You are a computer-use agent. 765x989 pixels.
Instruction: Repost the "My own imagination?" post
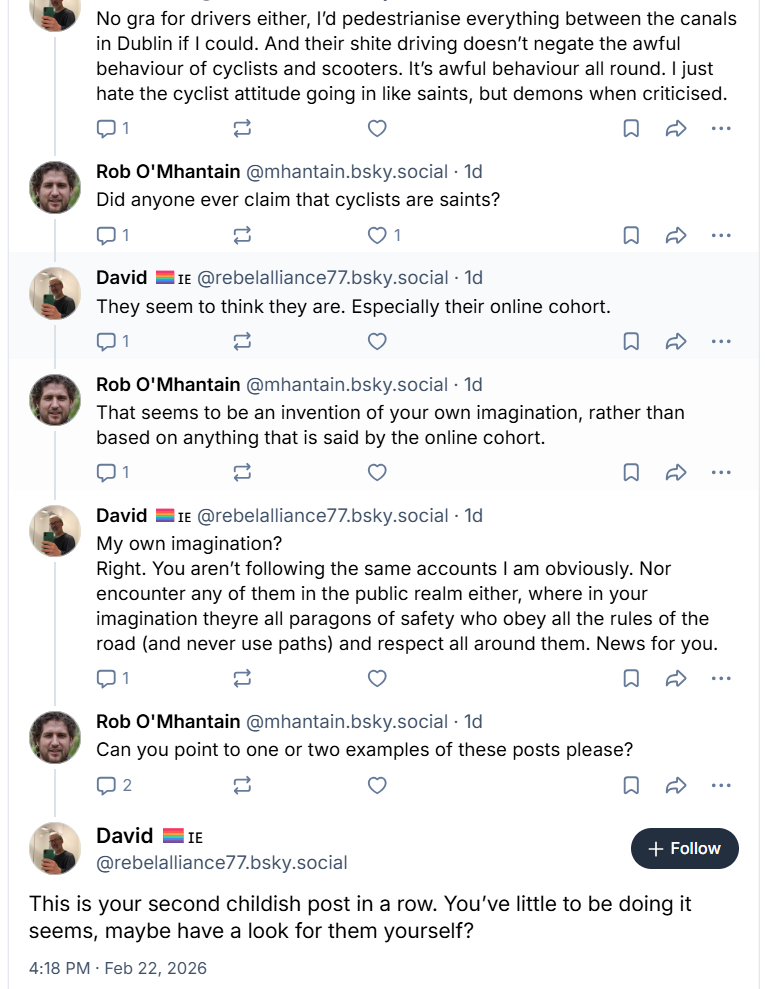(x=241, y=679)
